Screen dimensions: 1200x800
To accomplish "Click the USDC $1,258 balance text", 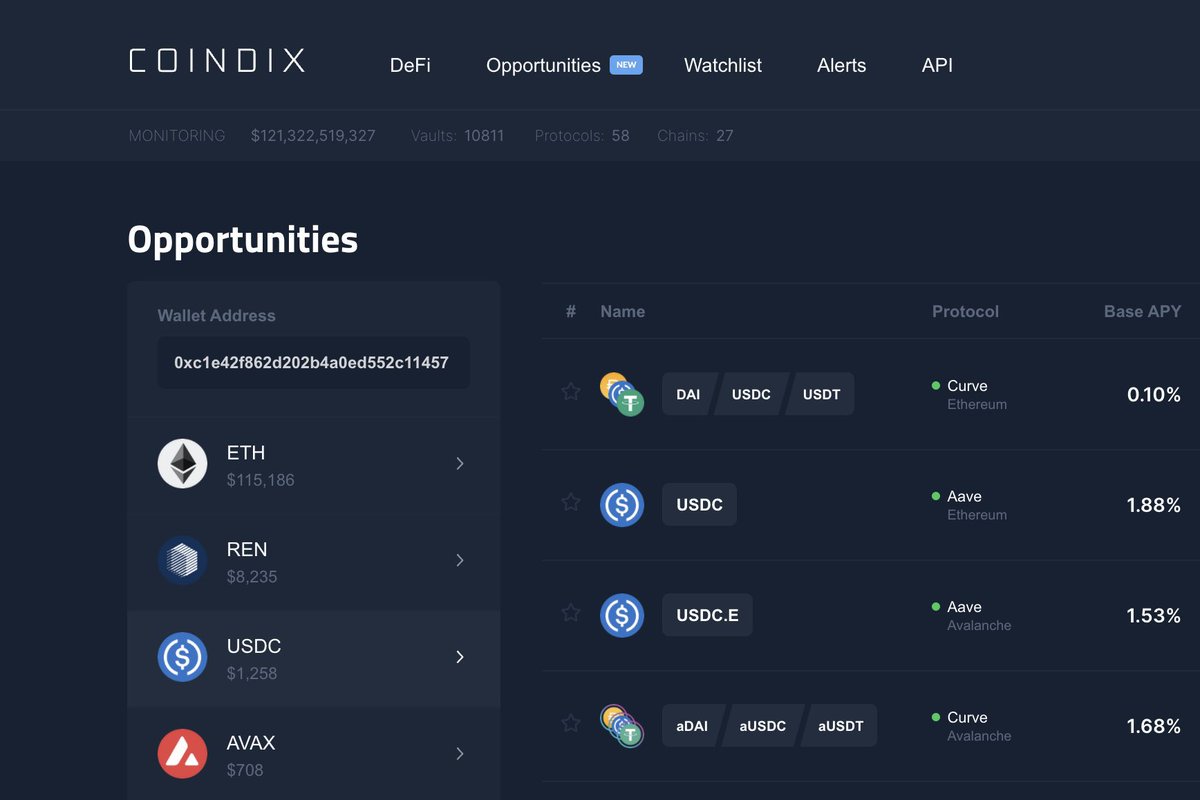I will pyautogui.click(x=252, y=674).
